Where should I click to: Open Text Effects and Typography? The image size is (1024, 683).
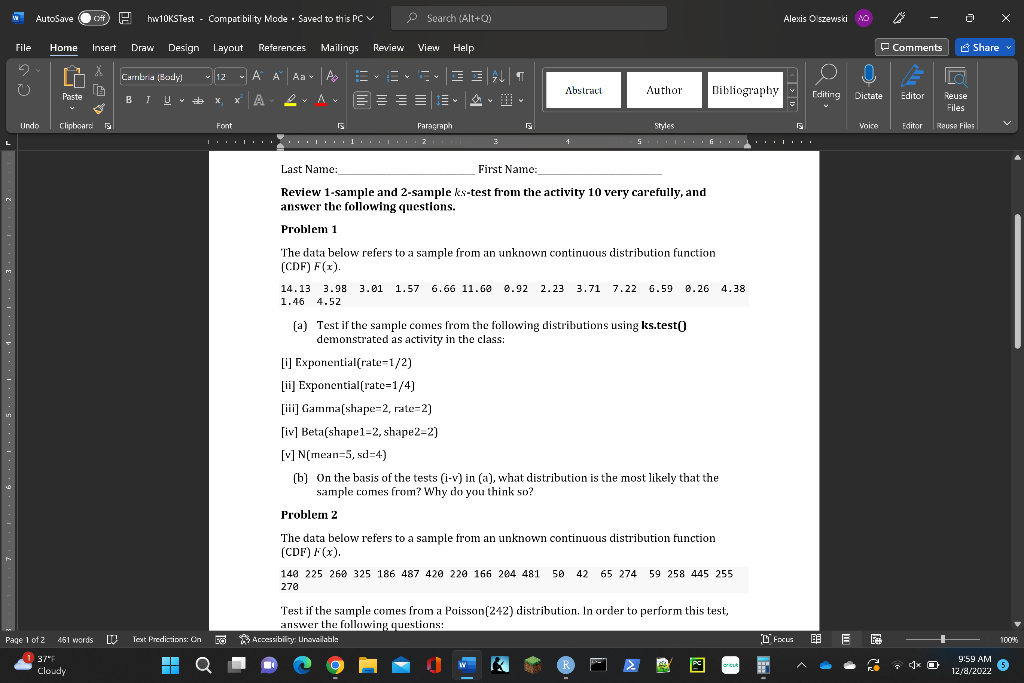click(x=259, y=100)
